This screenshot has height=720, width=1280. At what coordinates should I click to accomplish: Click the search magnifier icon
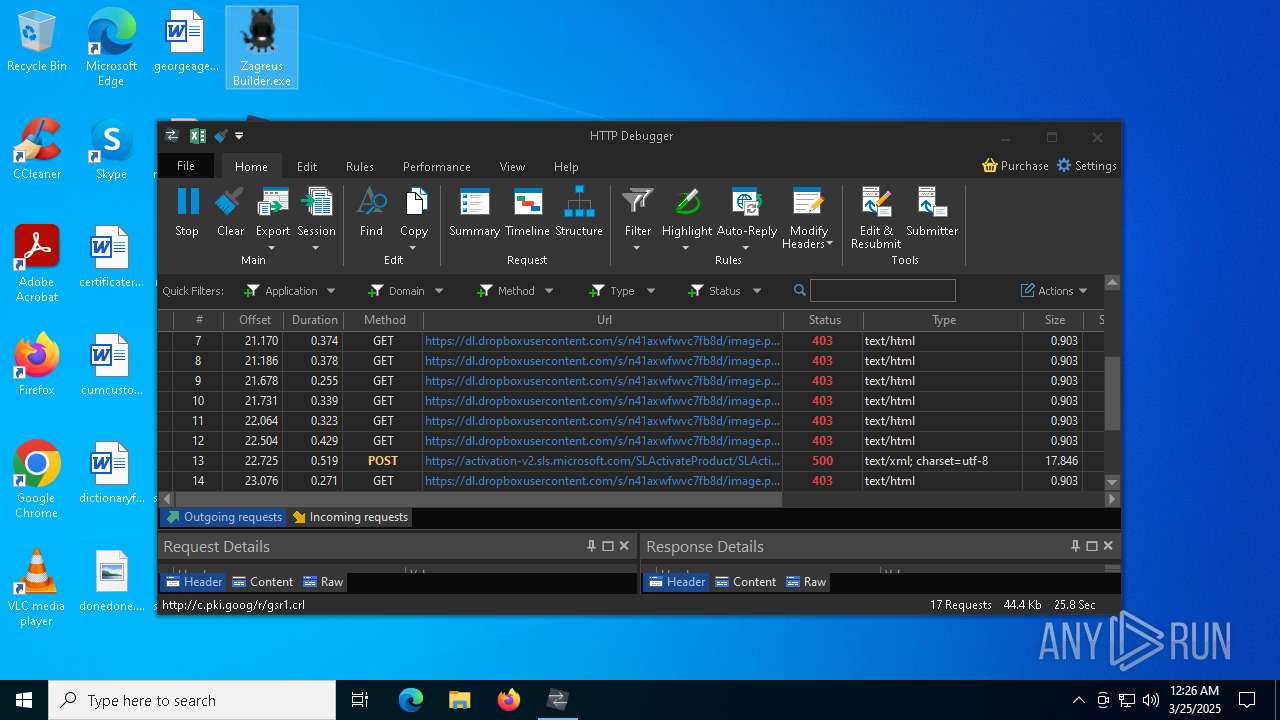click(800, 291)
